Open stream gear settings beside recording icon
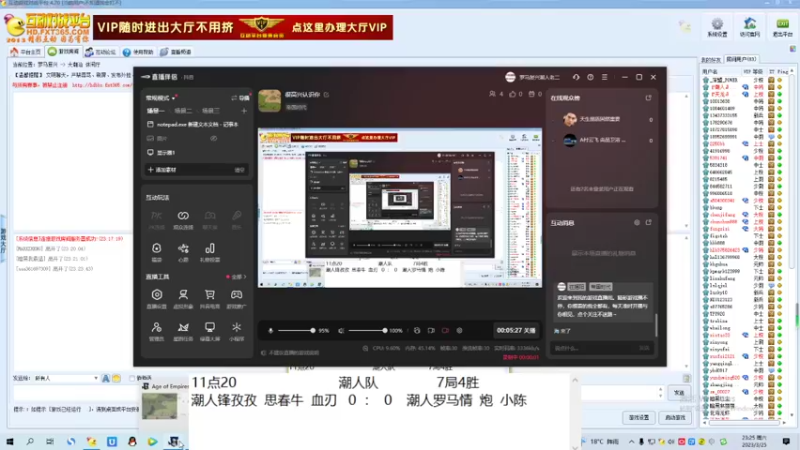Viewport: 800px width, 450px height. pos(459,331)
